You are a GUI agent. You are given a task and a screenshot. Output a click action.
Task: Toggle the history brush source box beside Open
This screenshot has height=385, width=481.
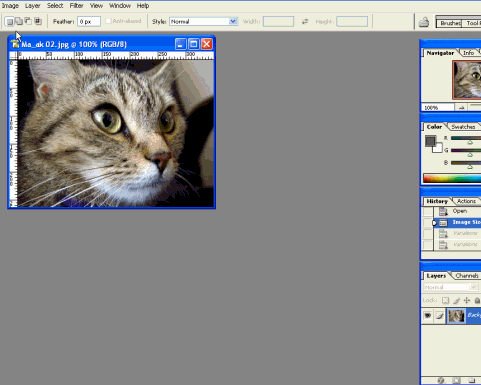tap(427, 211)
